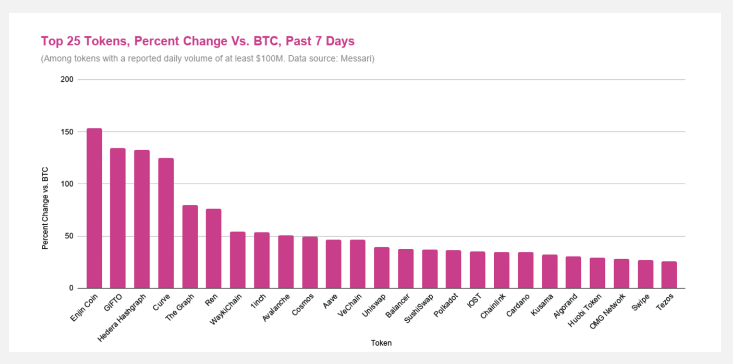Click the Token x-axis title

click(381, 343)
